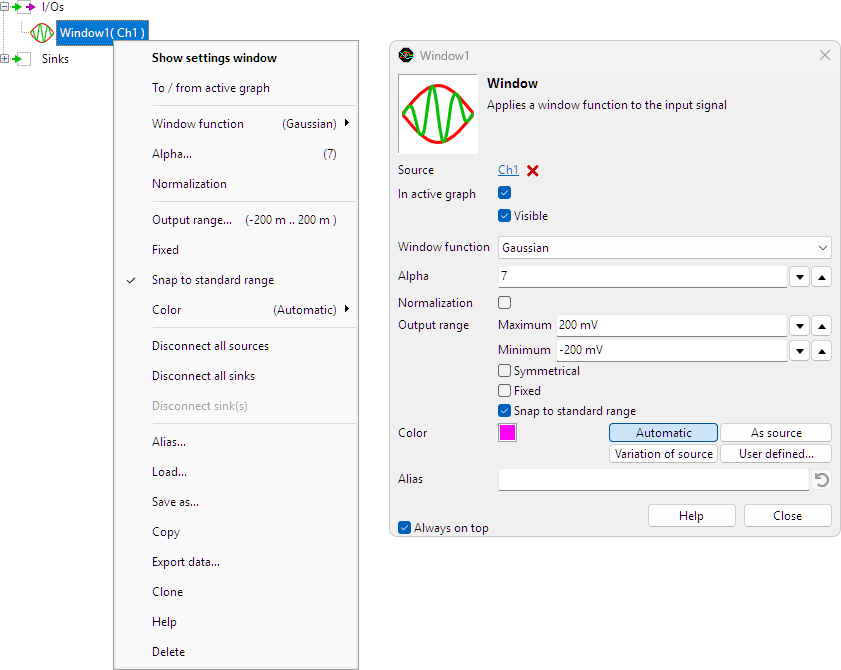Click the Alpha value input field
Screen dimensions: 841x670
pos(643,277)
